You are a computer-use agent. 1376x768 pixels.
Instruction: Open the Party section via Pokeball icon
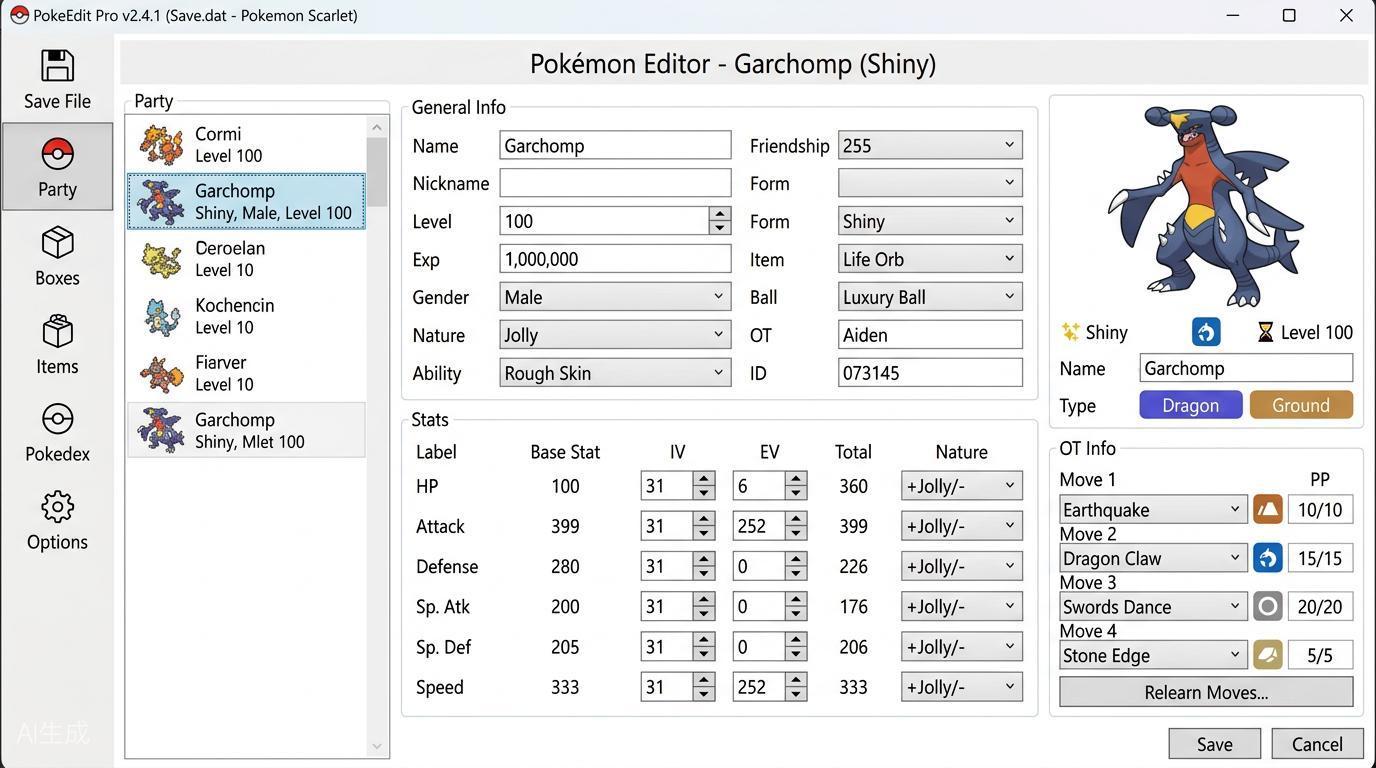click(x=57, y=154)
